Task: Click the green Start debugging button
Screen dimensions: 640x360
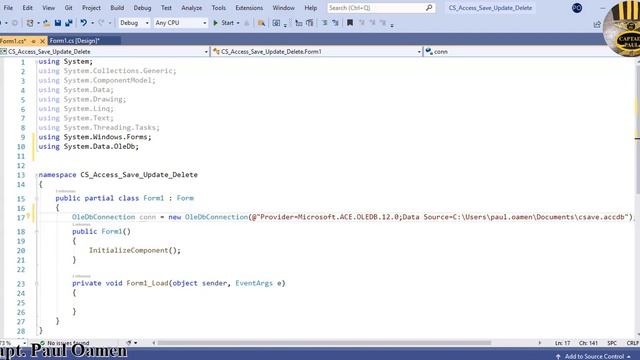Action: tap(223, 23)
